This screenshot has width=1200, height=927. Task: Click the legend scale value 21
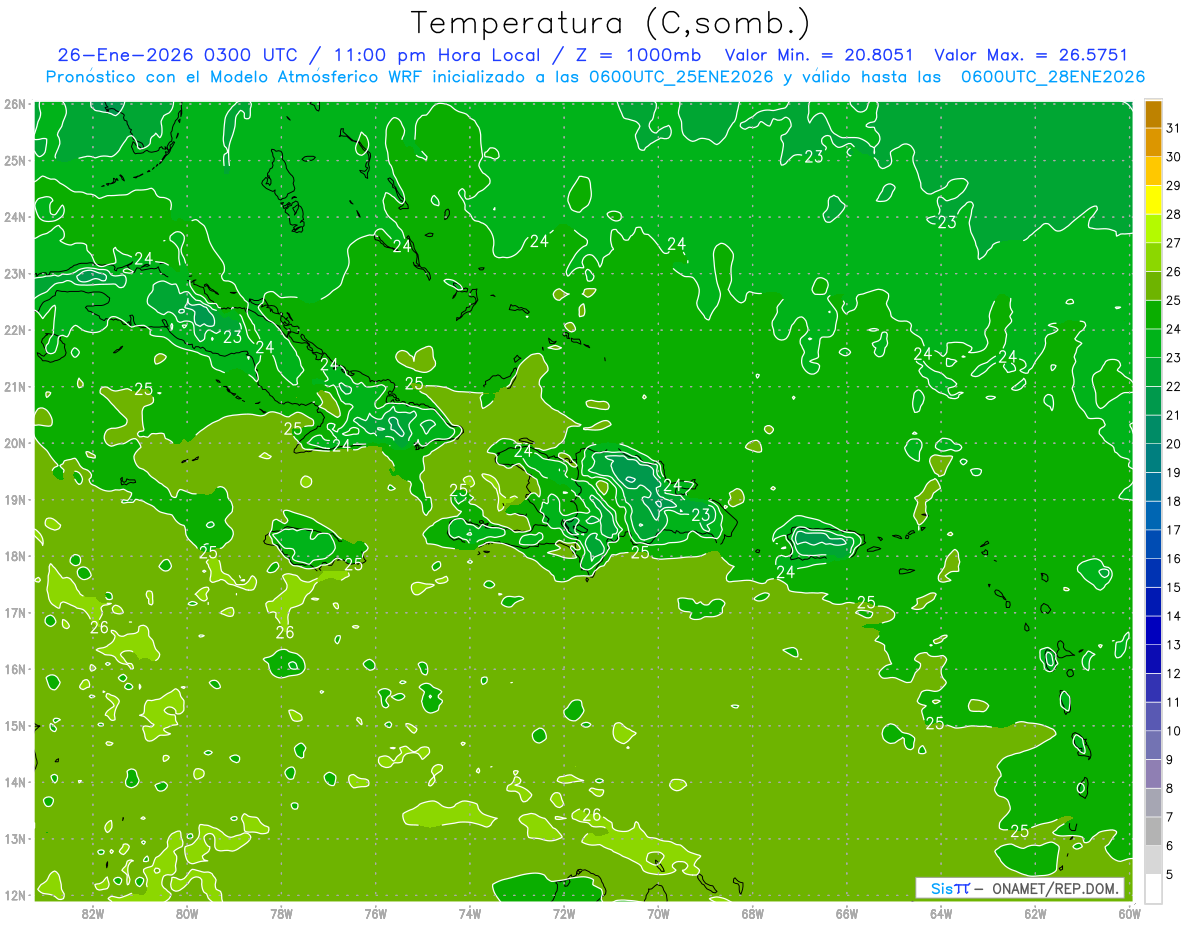click(x=1174, y=415)
